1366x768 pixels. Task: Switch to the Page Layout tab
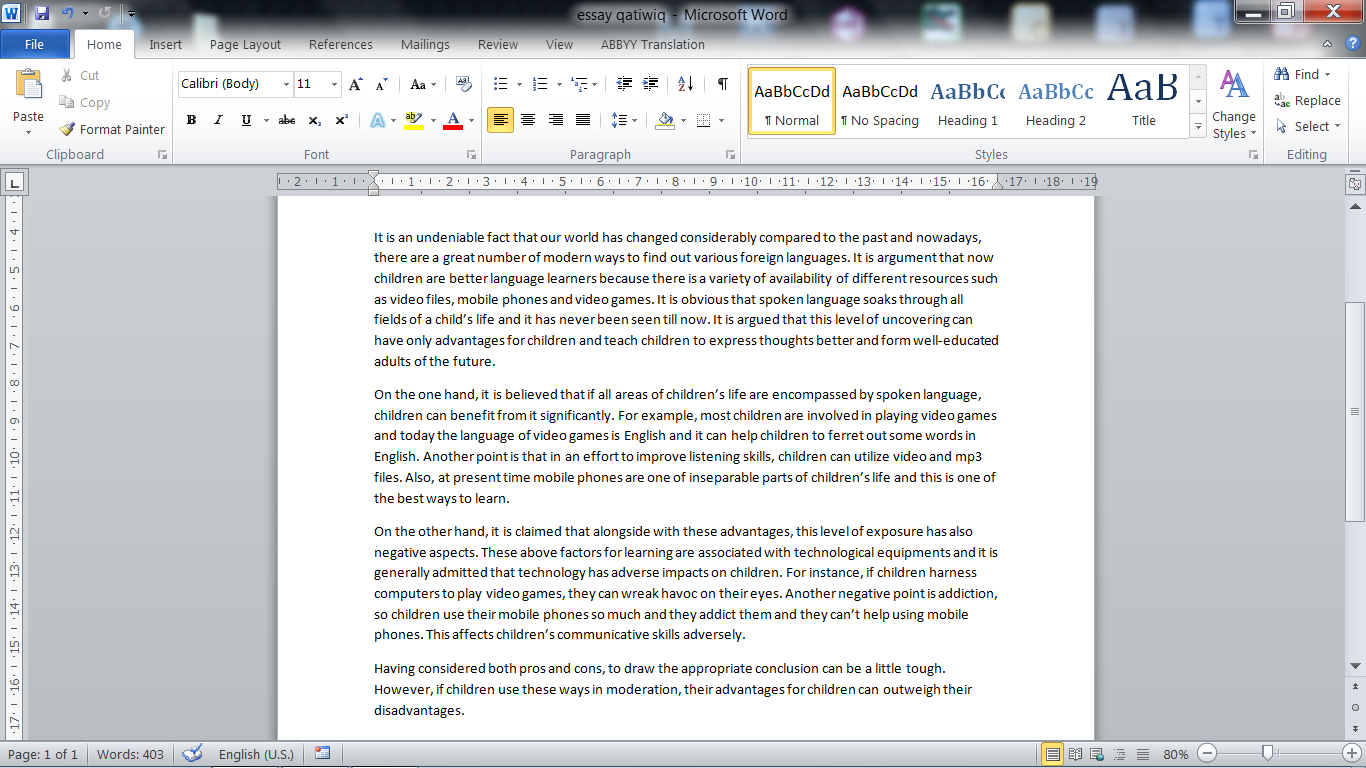pos(245,44)
